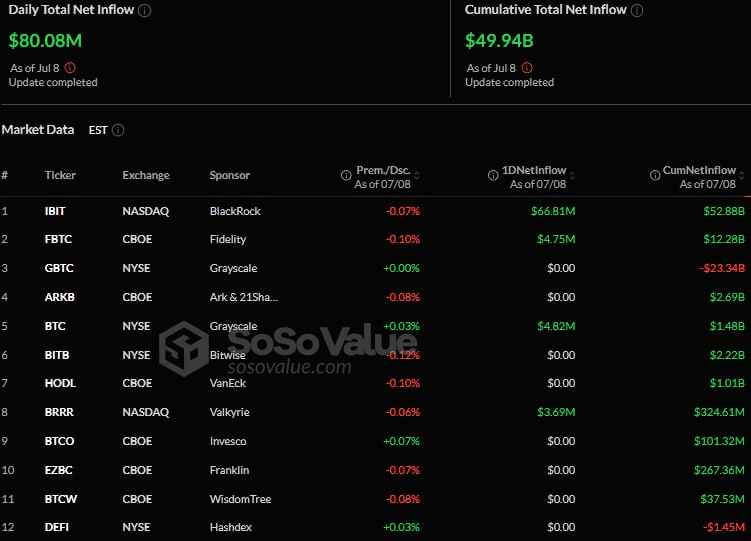Screen dimensions: 751x541
Task: Sort table by Prem./Dsc. arrows
Action: 417,176
